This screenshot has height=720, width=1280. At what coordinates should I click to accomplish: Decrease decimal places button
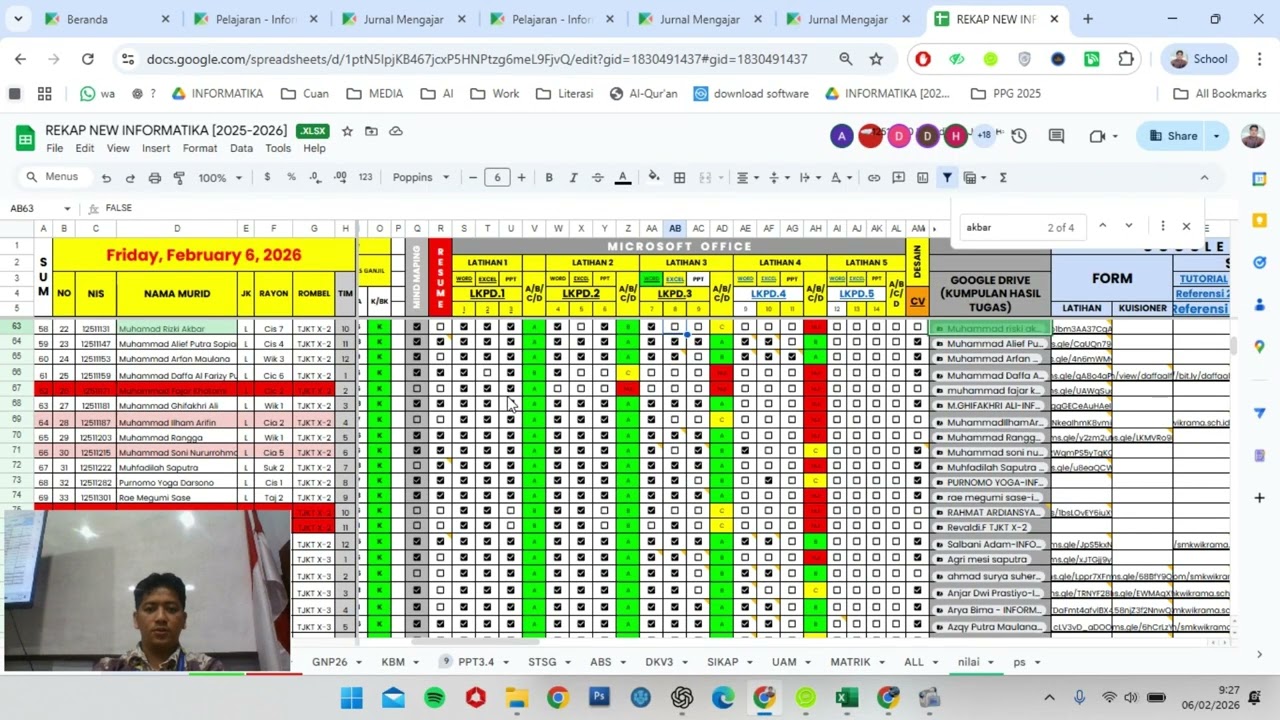(x=315, y=177)
